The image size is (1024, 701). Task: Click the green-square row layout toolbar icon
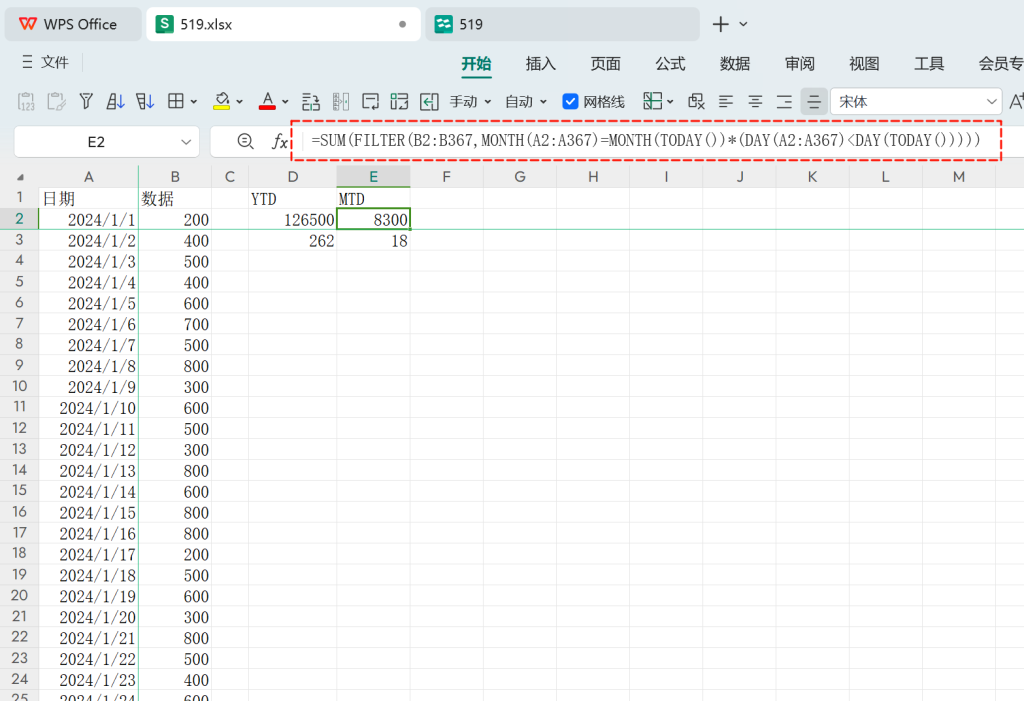pyautogui.click(x=399, y=101)
